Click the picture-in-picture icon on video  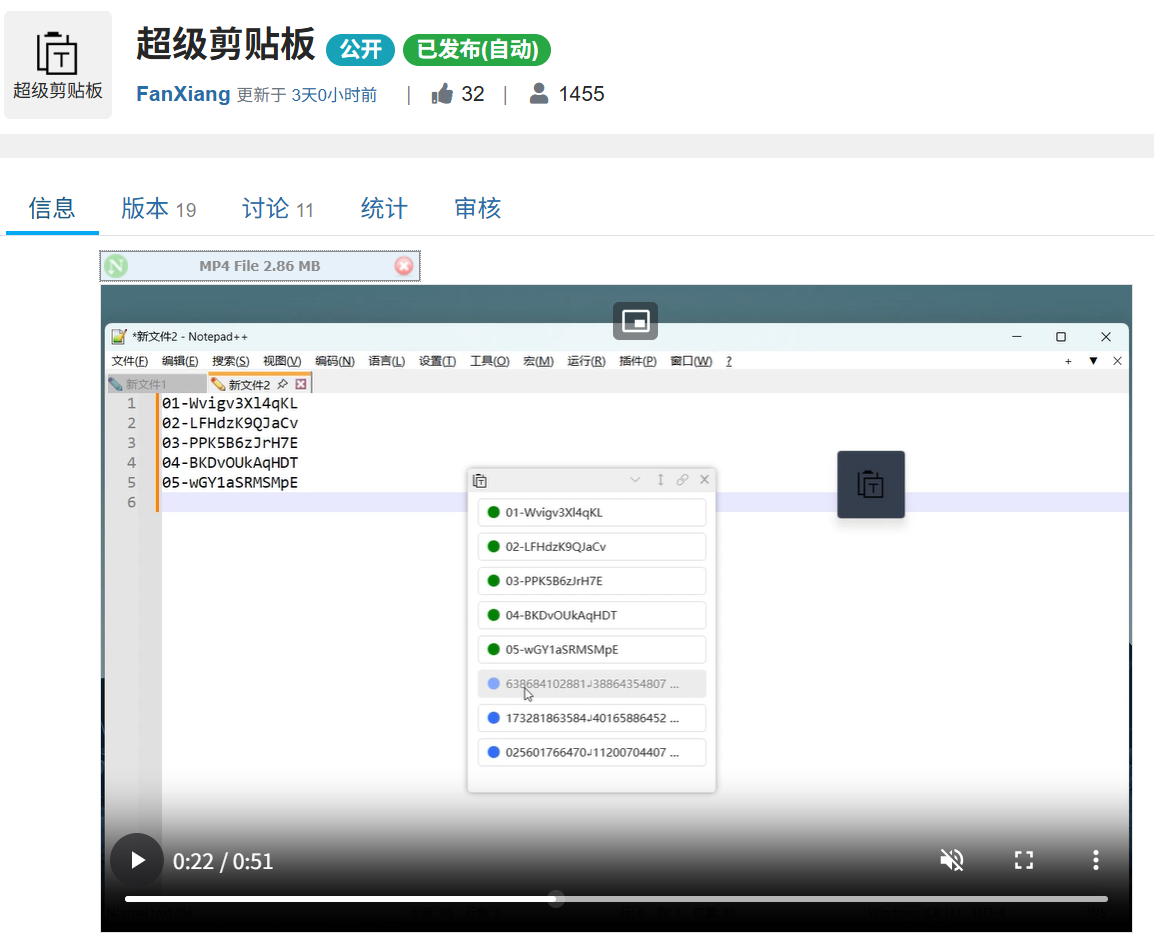pyautogui.click(x=635, y=321)
